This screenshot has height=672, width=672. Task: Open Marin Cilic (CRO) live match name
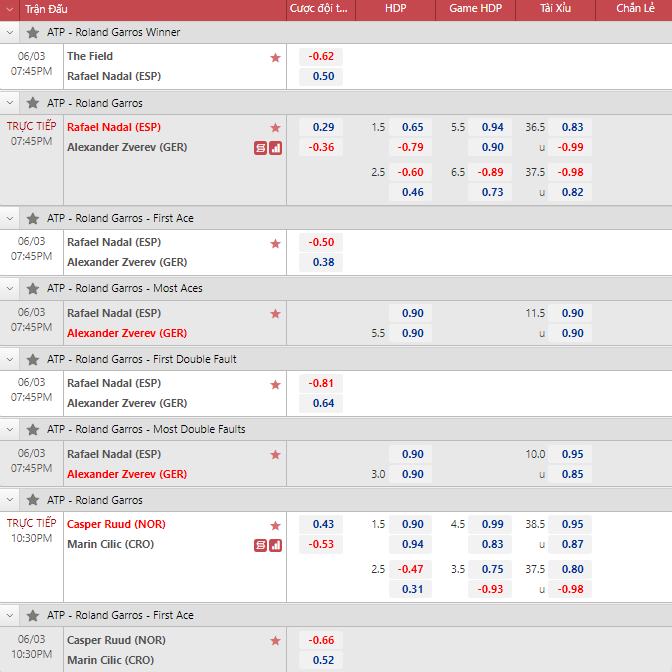(x=111, y=544)
